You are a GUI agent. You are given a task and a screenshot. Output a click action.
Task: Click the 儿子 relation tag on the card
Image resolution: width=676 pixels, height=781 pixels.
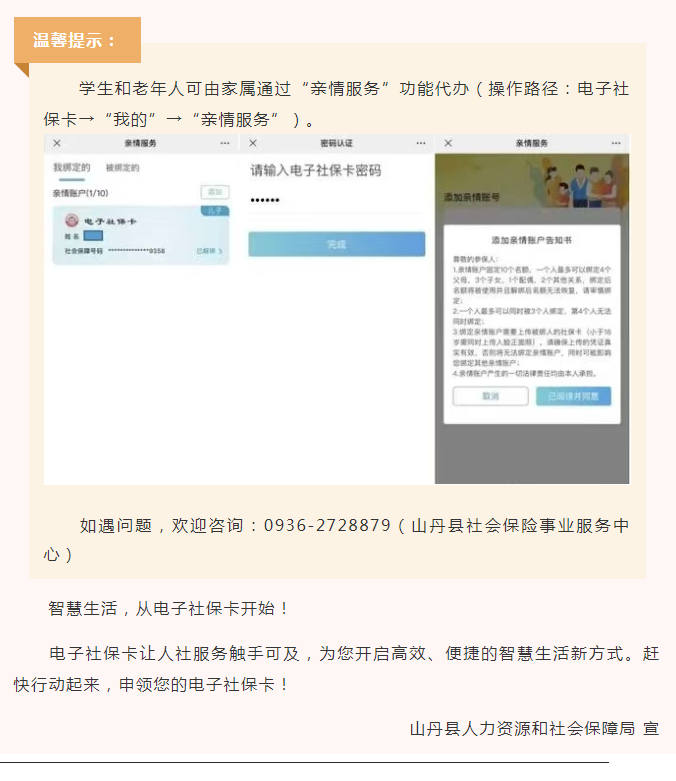tap(215, 211)
